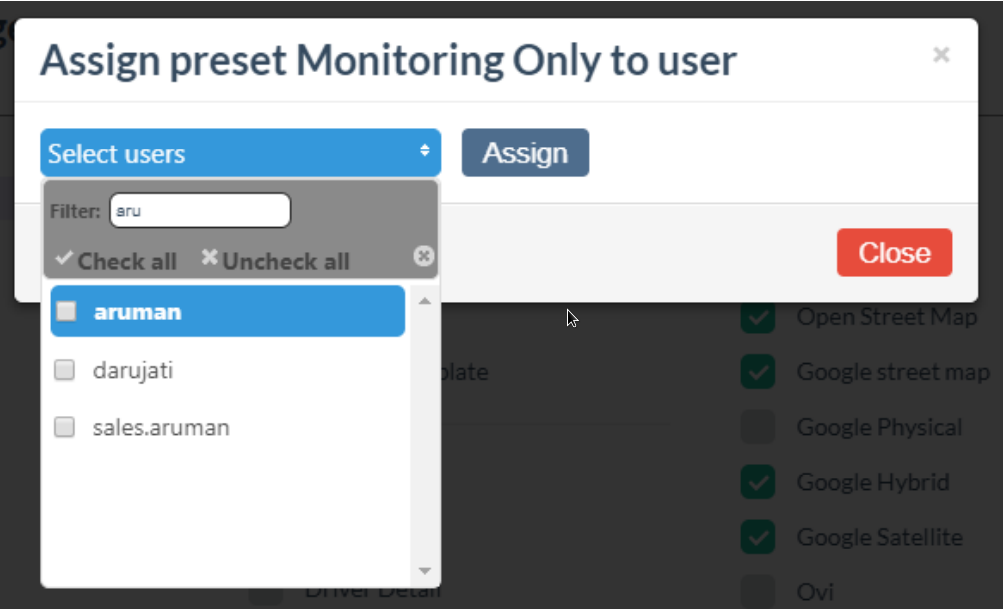Toggle the Google Satellite checkbox
This screenshot has width=1003, height=609.
click(x=759, y=538)
